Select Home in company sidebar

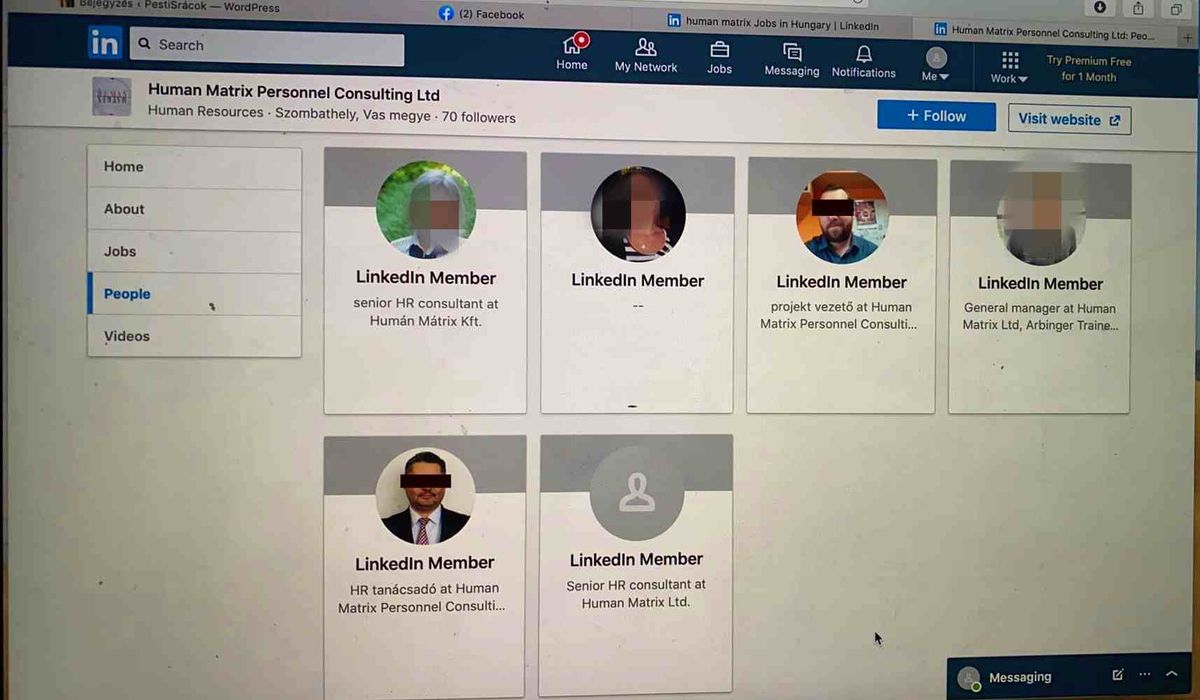pyautogui.click(x=194, y=167)
